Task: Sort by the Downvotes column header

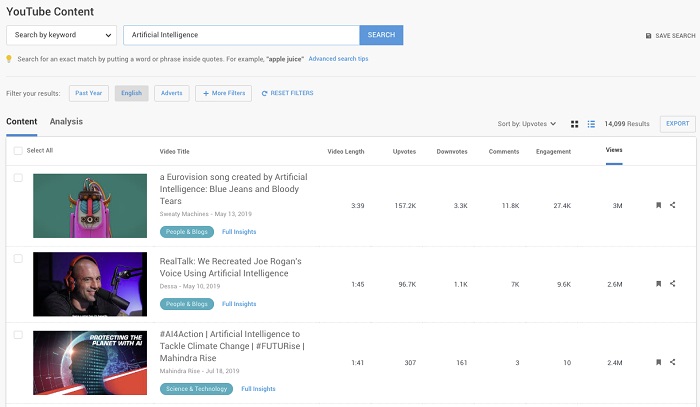Action: [452, 152]
